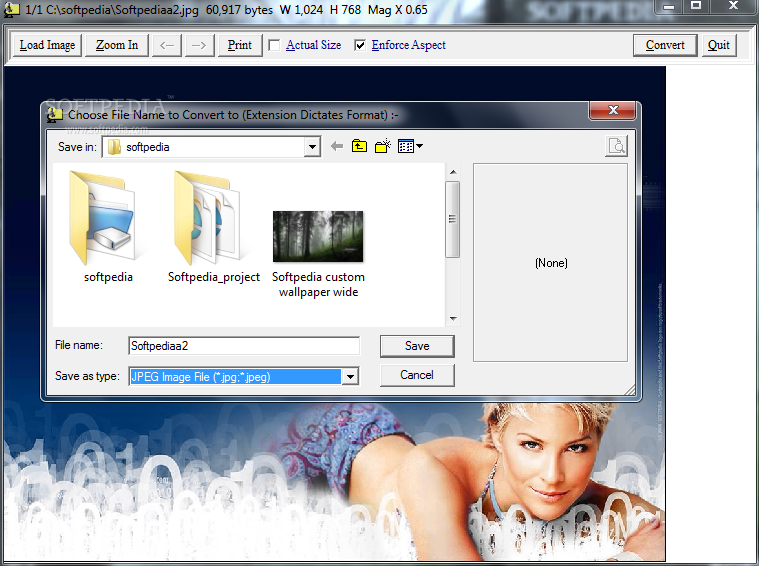Cancel the save dialog

click(417, 375)
